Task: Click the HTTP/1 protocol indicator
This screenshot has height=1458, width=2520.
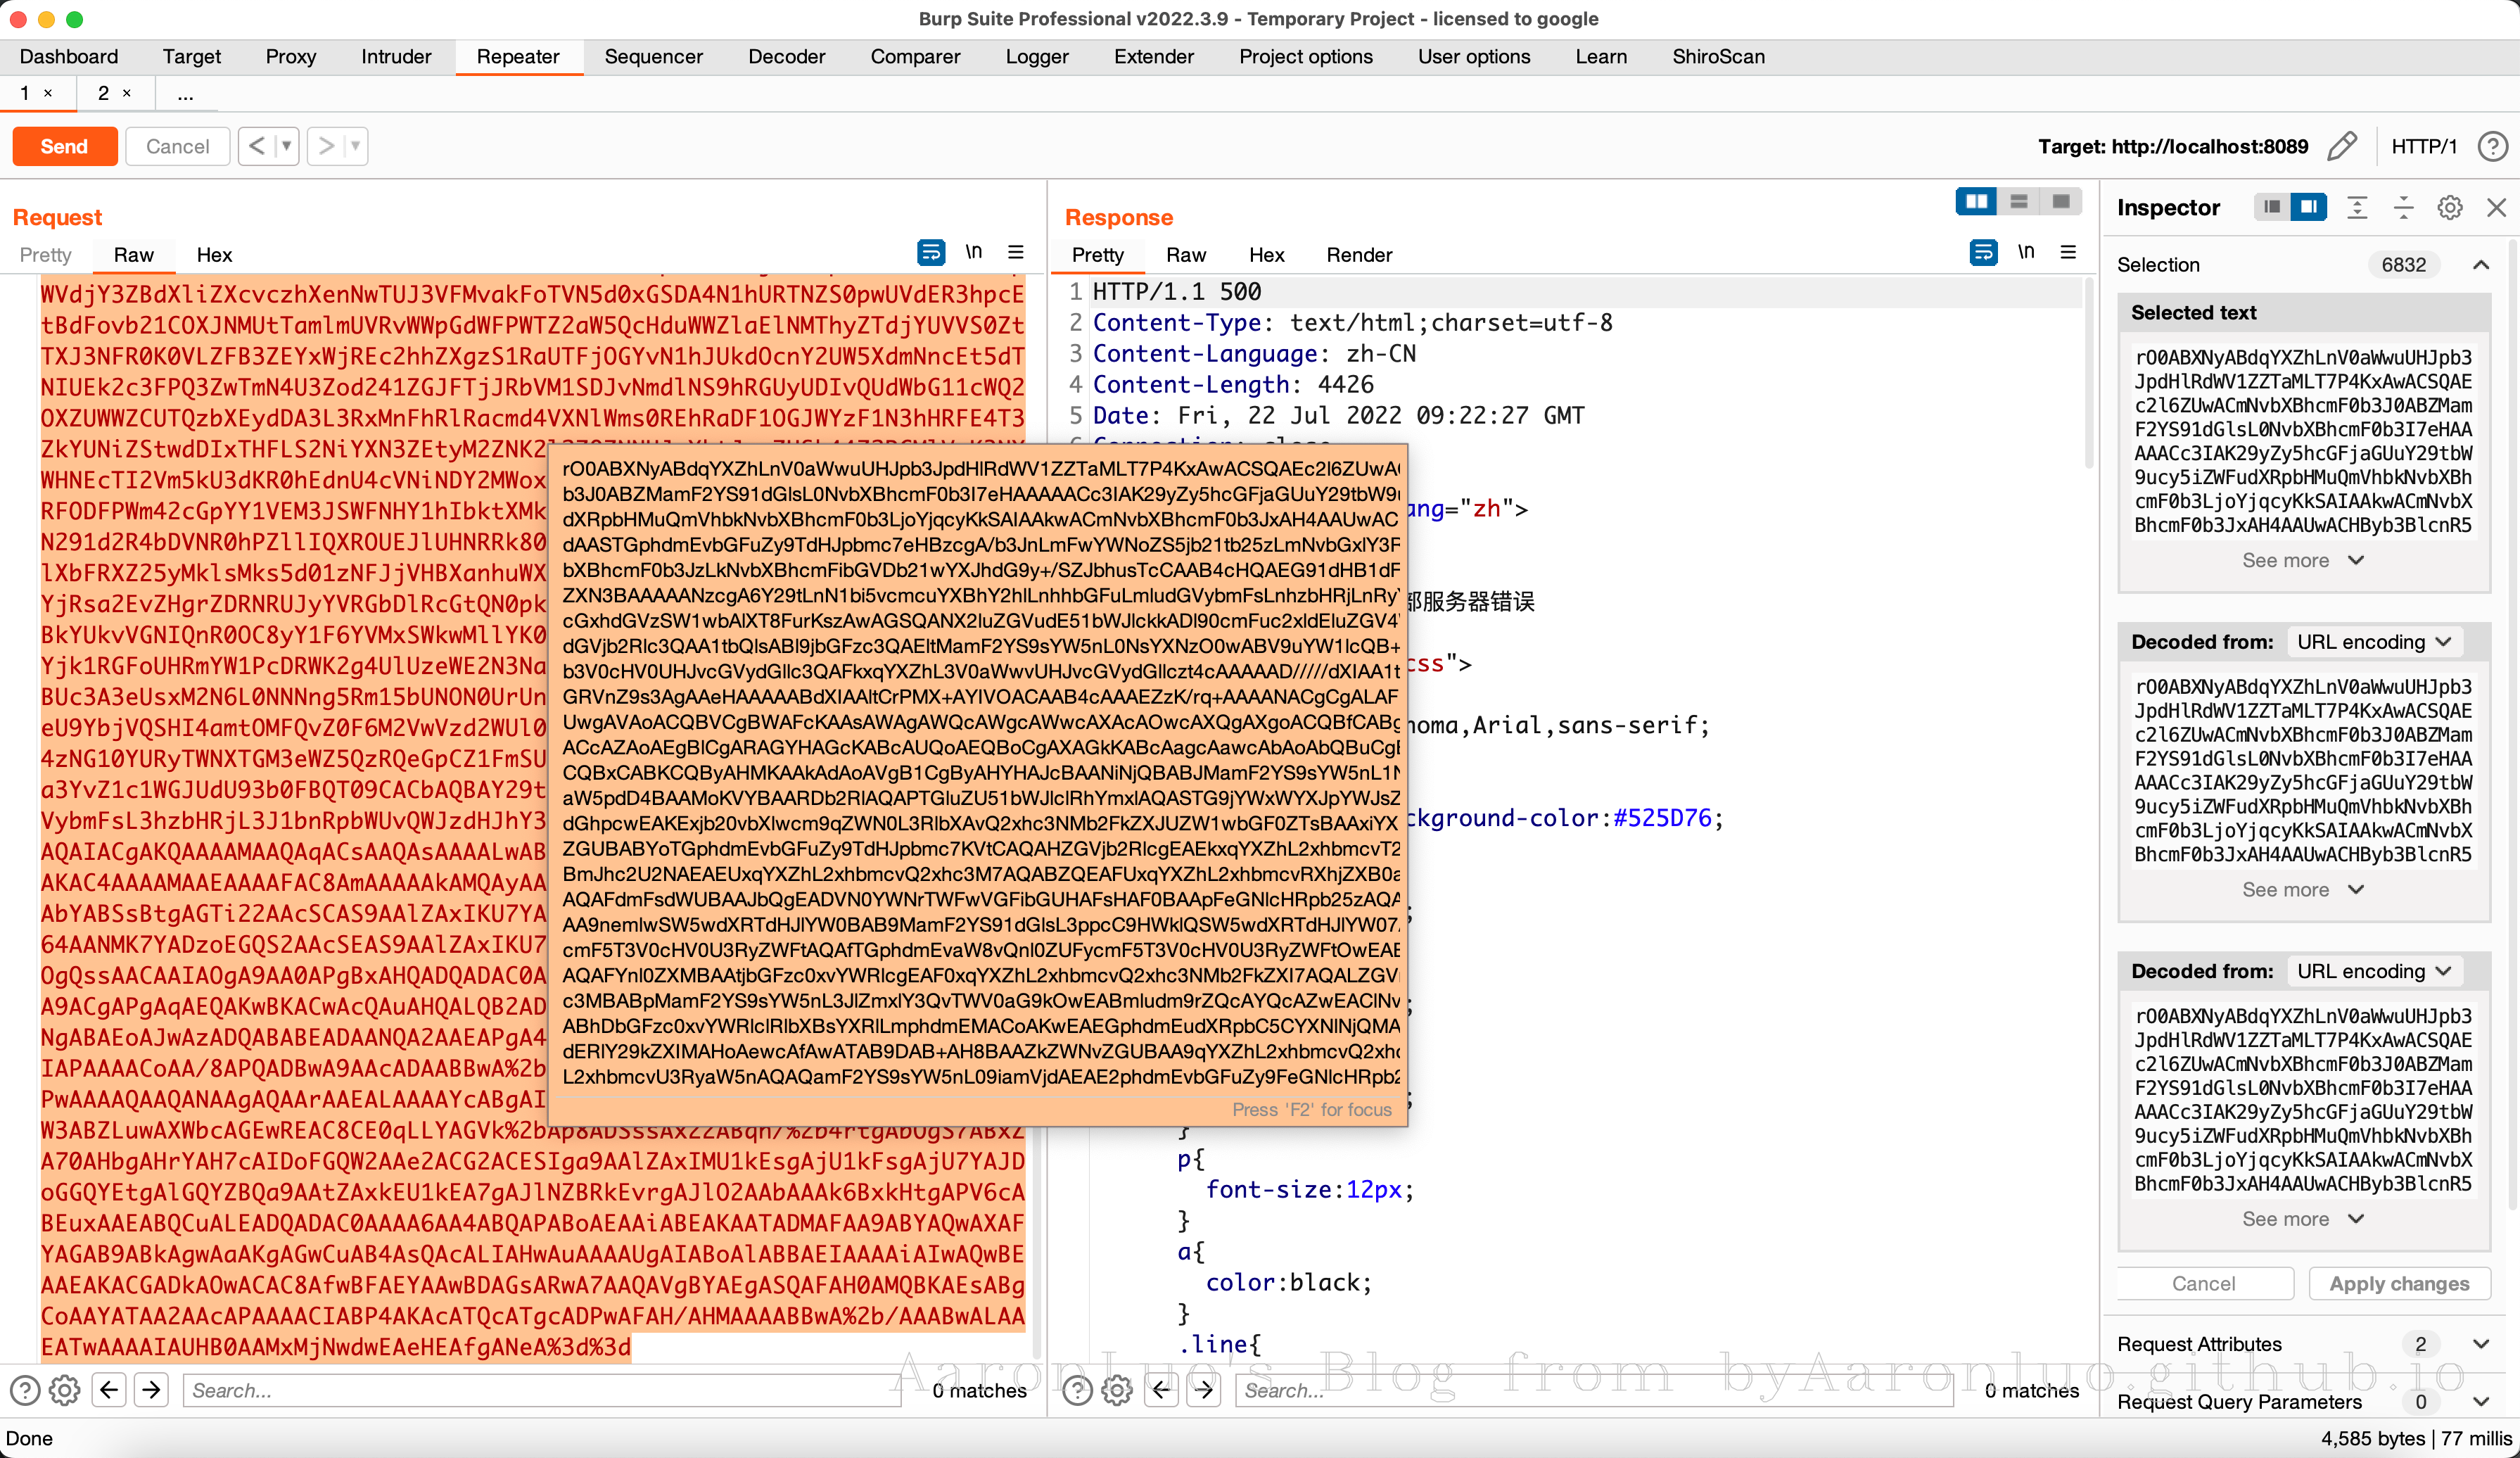Action: [2423, 146]
